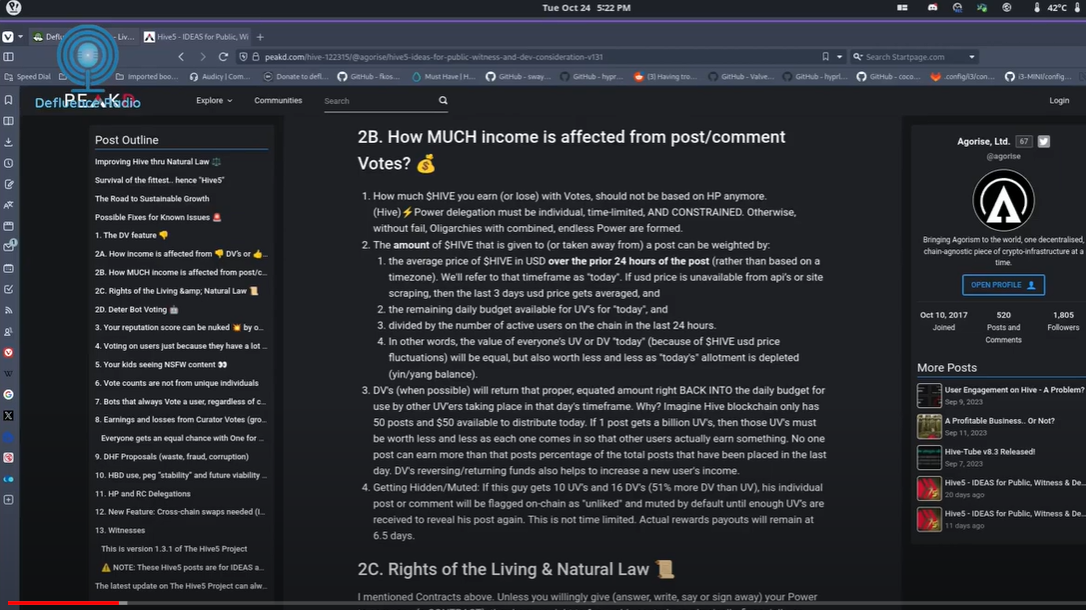Viewport: 1086px width, 610px height.
Task: Open the Translate side panel
Action: (8, 205)
